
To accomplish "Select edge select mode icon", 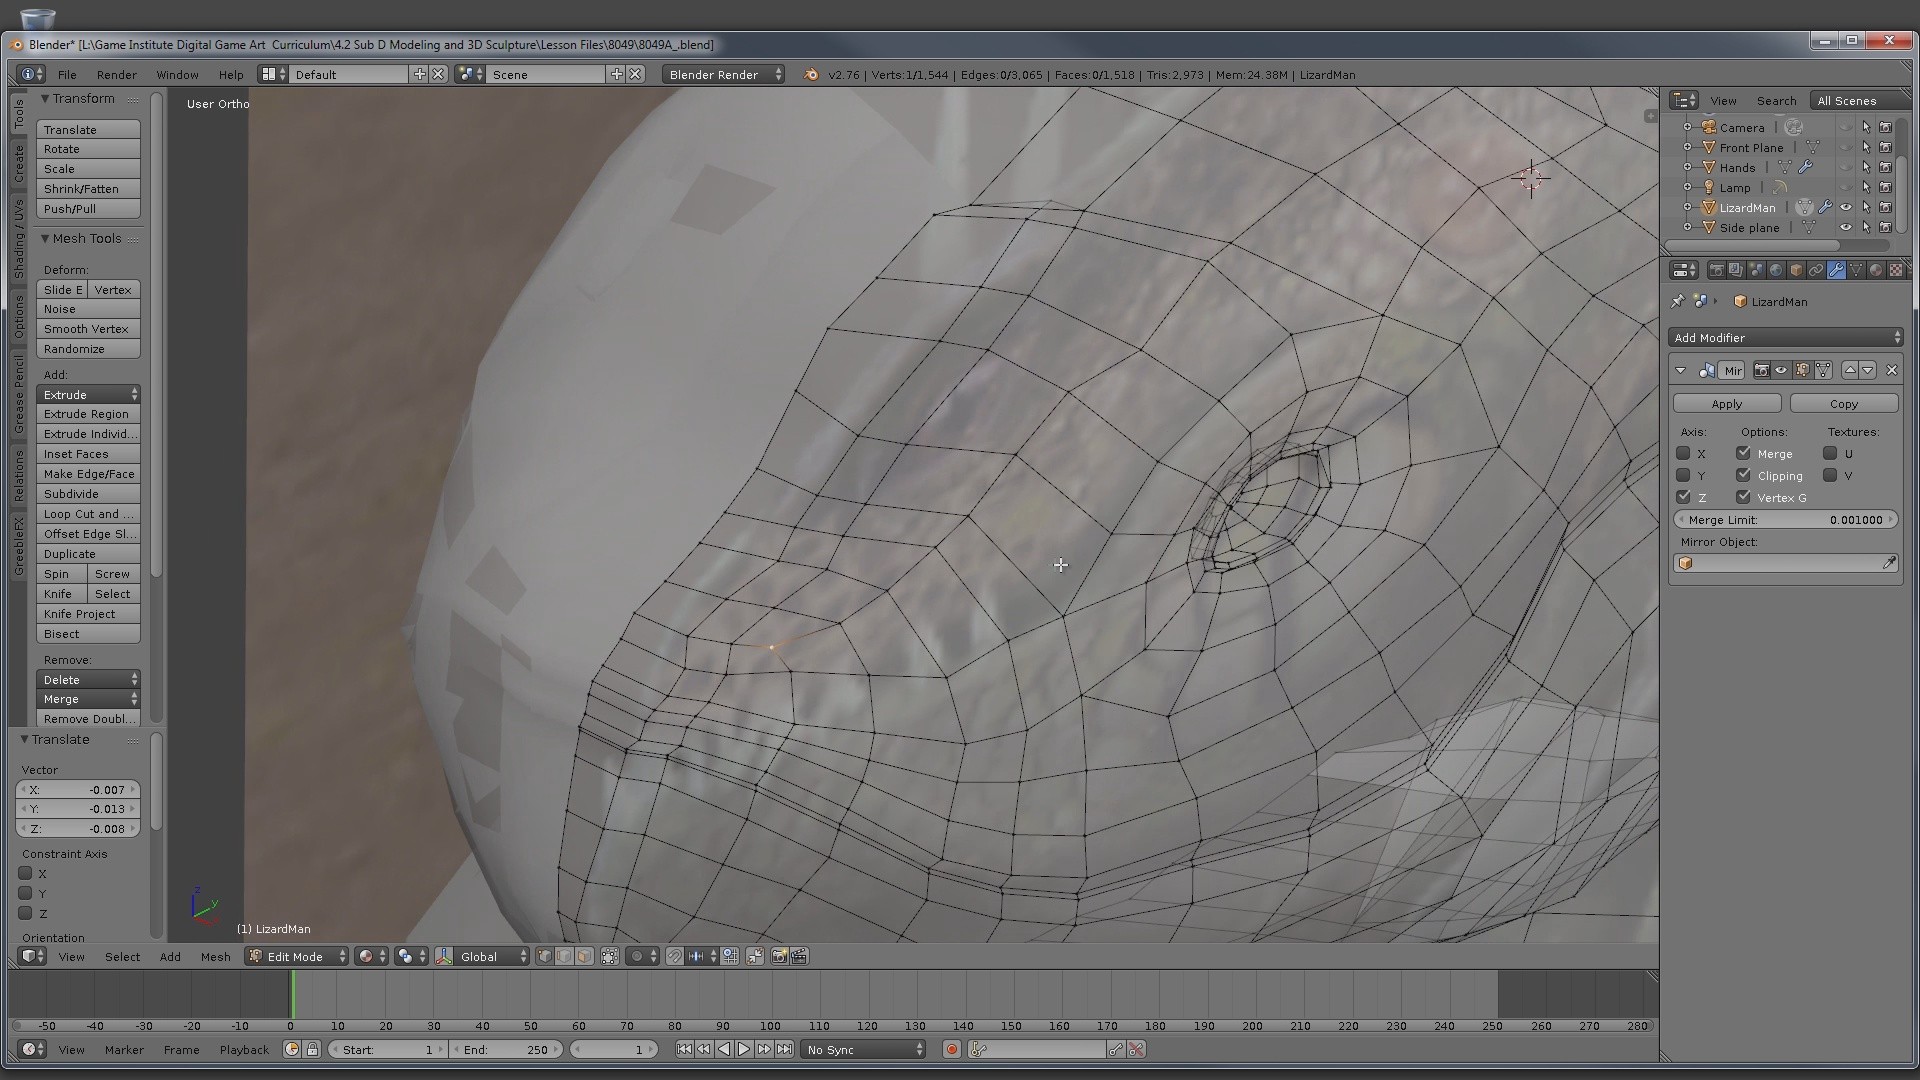I will (564, 956).
